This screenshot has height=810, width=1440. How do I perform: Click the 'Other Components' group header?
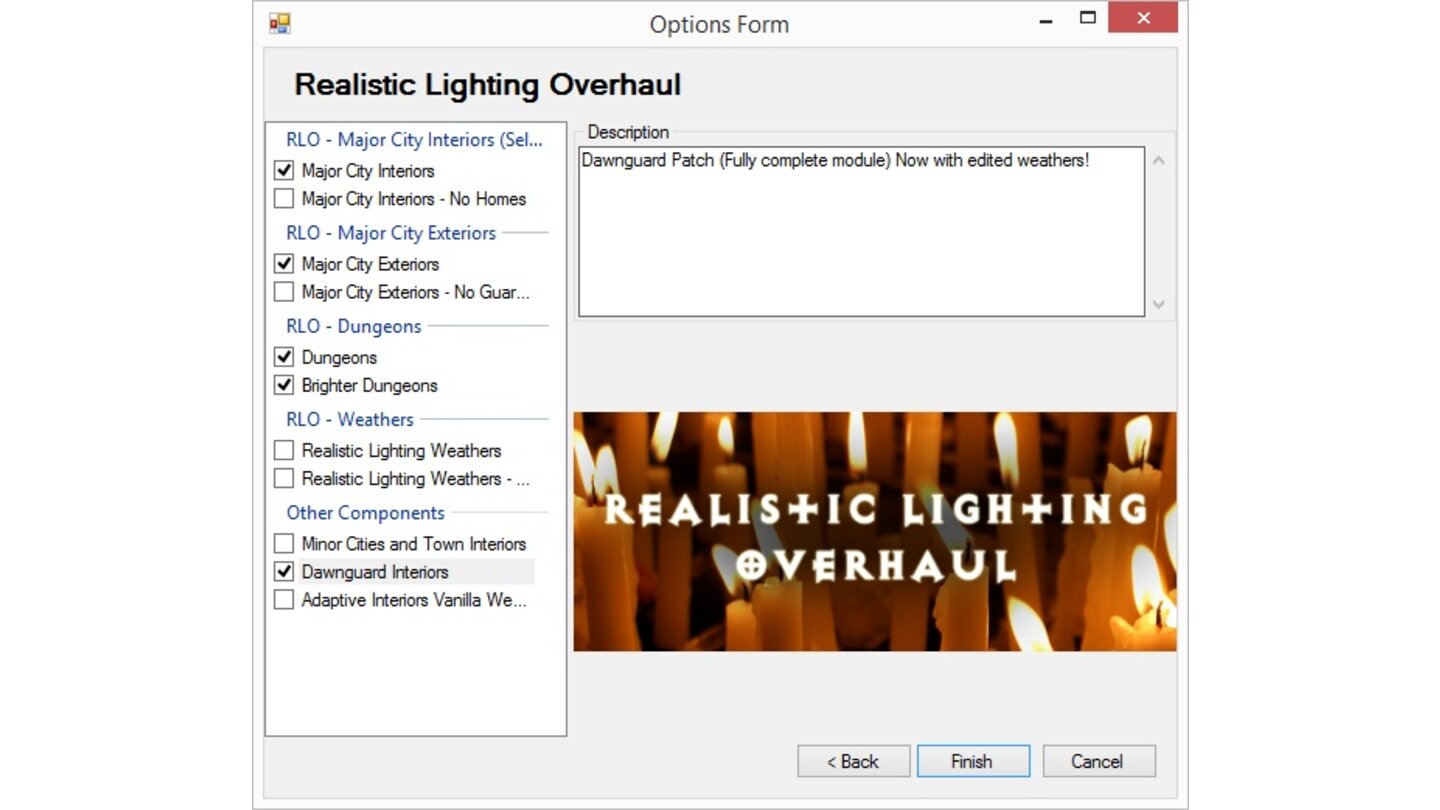365,512
